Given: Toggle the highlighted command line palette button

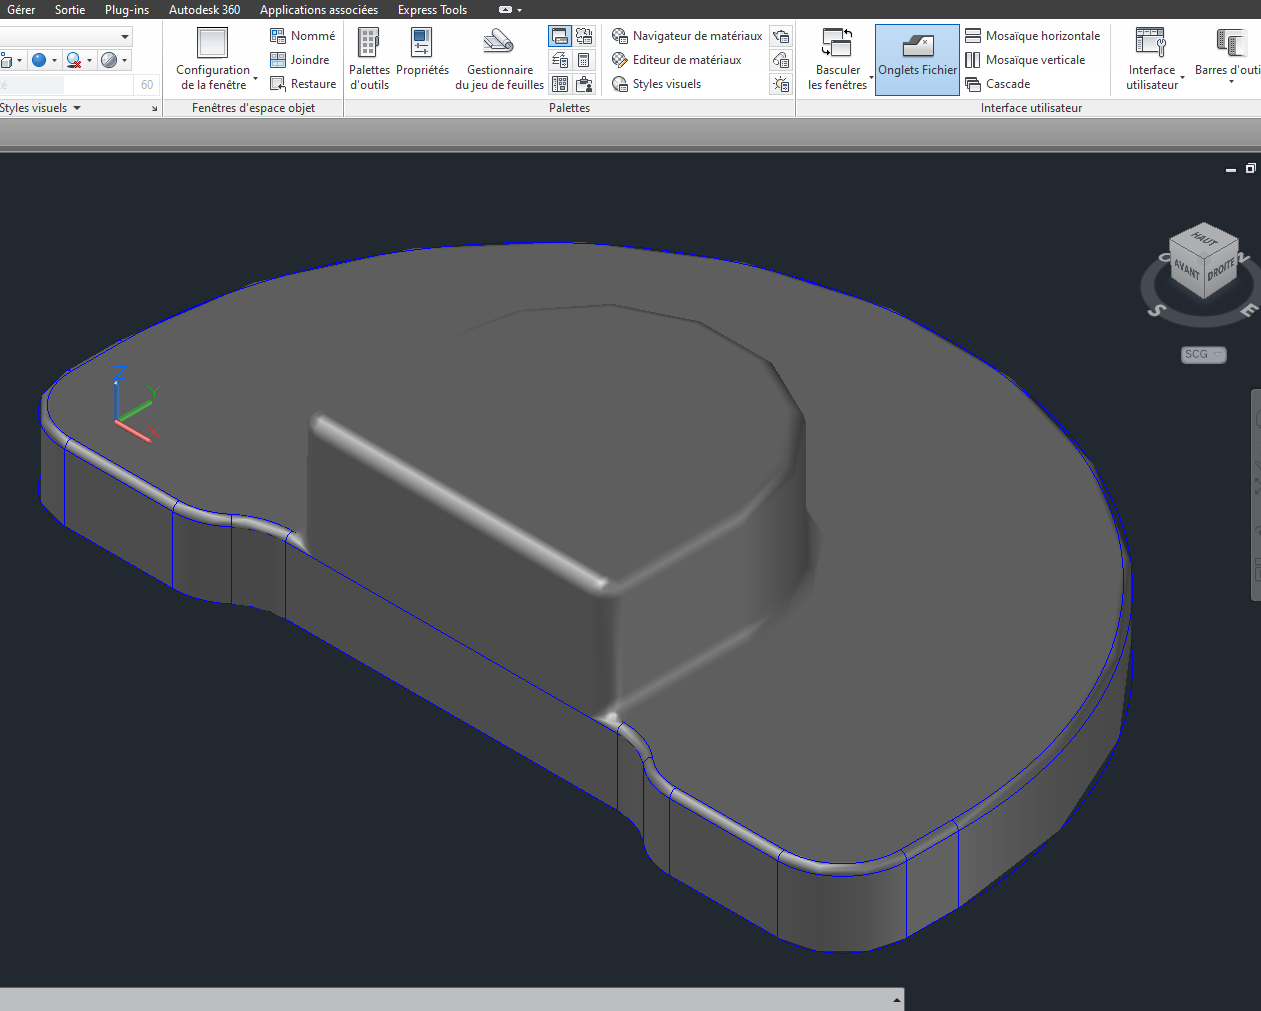Looking at the screenshot, I should tap(560, 37).
